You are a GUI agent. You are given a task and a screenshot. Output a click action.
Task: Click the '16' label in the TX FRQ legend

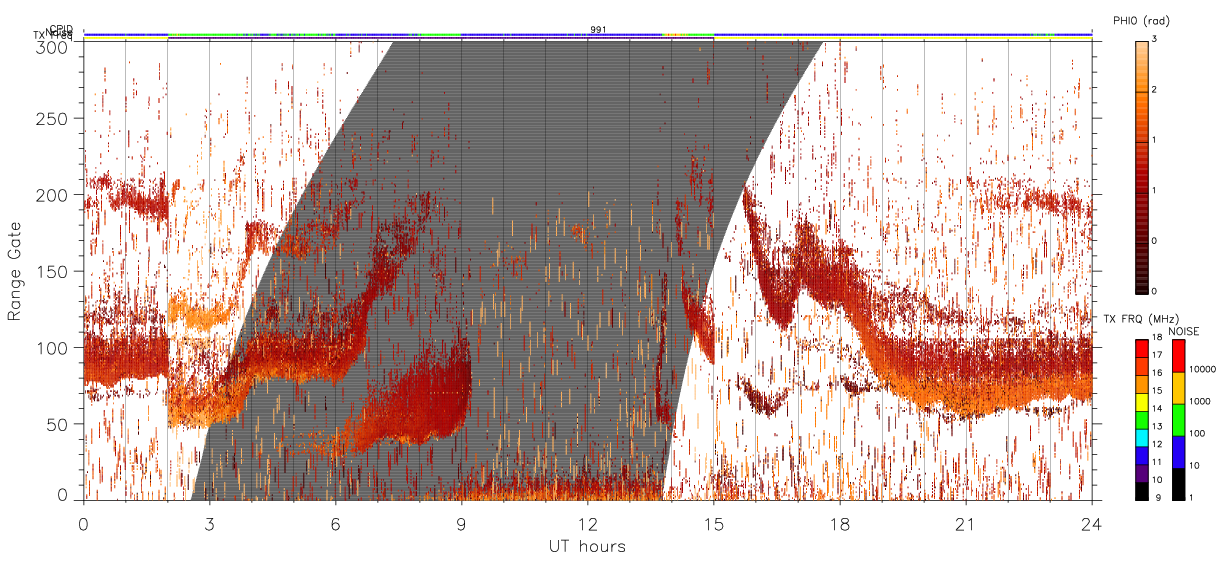1156,373
